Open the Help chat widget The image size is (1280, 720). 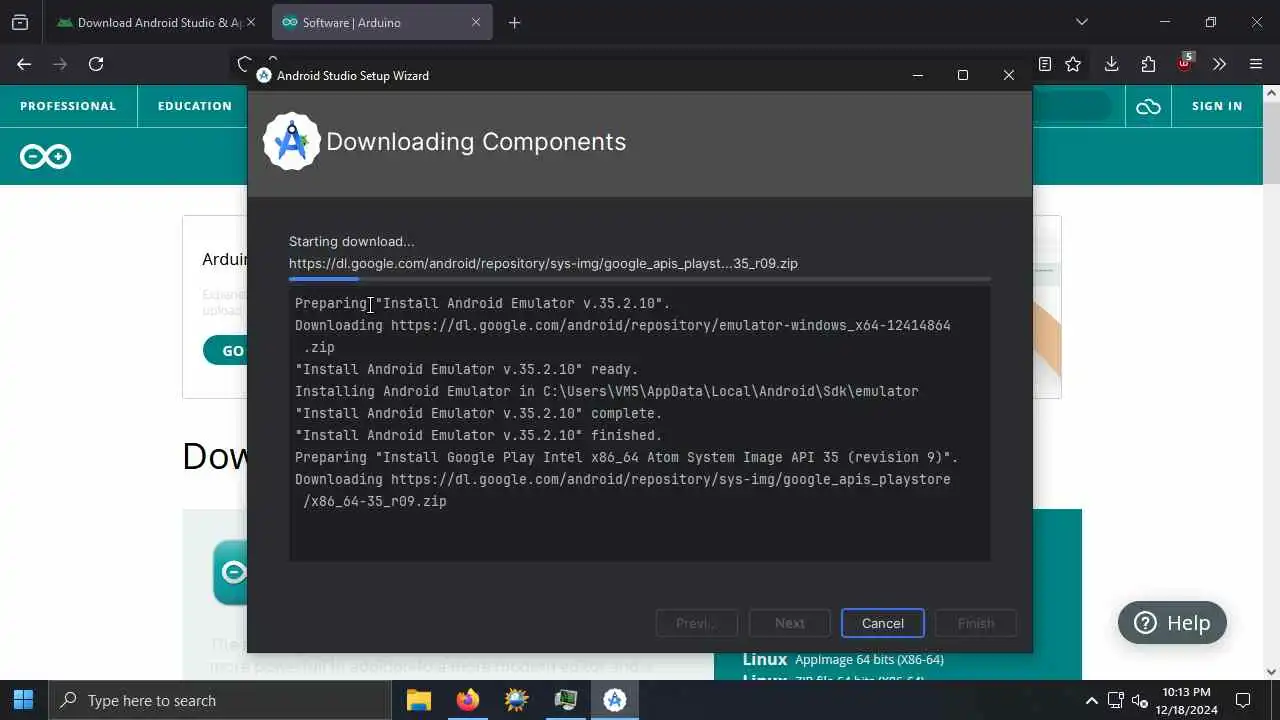point(1172,623)
